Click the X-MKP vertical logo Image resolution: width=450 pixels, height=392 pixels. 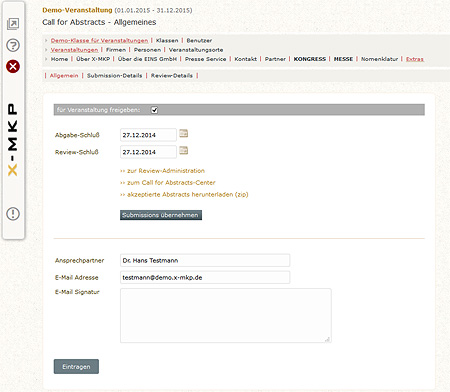point(13,139)
